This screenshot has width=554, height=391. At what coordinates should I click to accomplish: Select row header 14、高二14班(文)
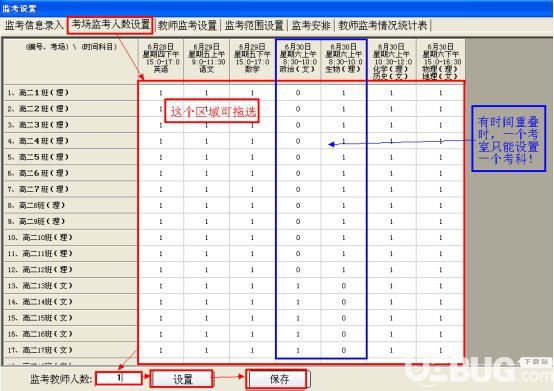coord(70,302)
